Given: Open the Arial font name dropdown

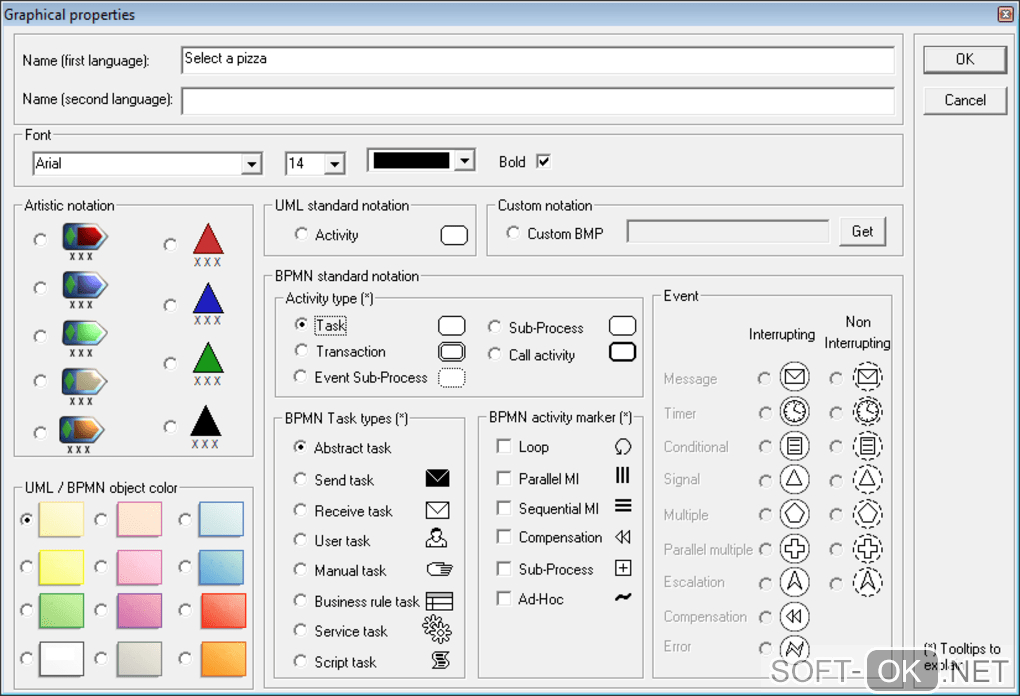Looking at the screenshot, I should coord(251,164).
